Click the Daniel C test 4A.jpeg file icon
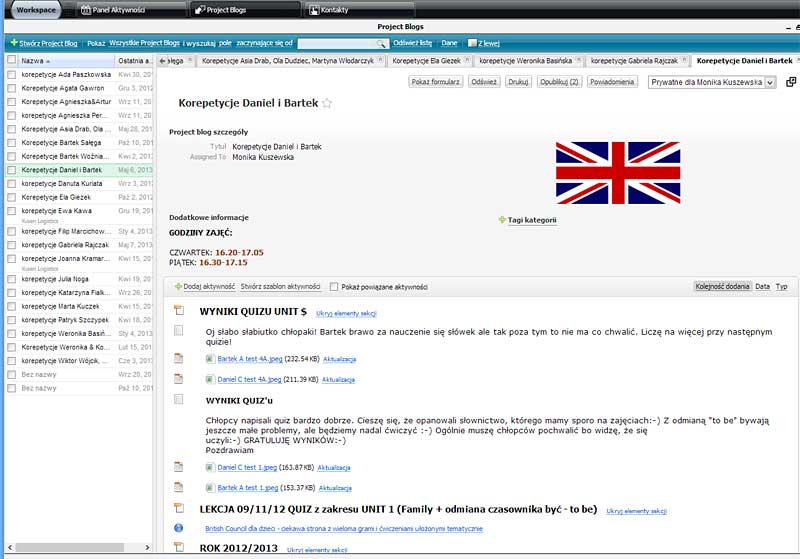800x559 pixels. coord(179,379)
